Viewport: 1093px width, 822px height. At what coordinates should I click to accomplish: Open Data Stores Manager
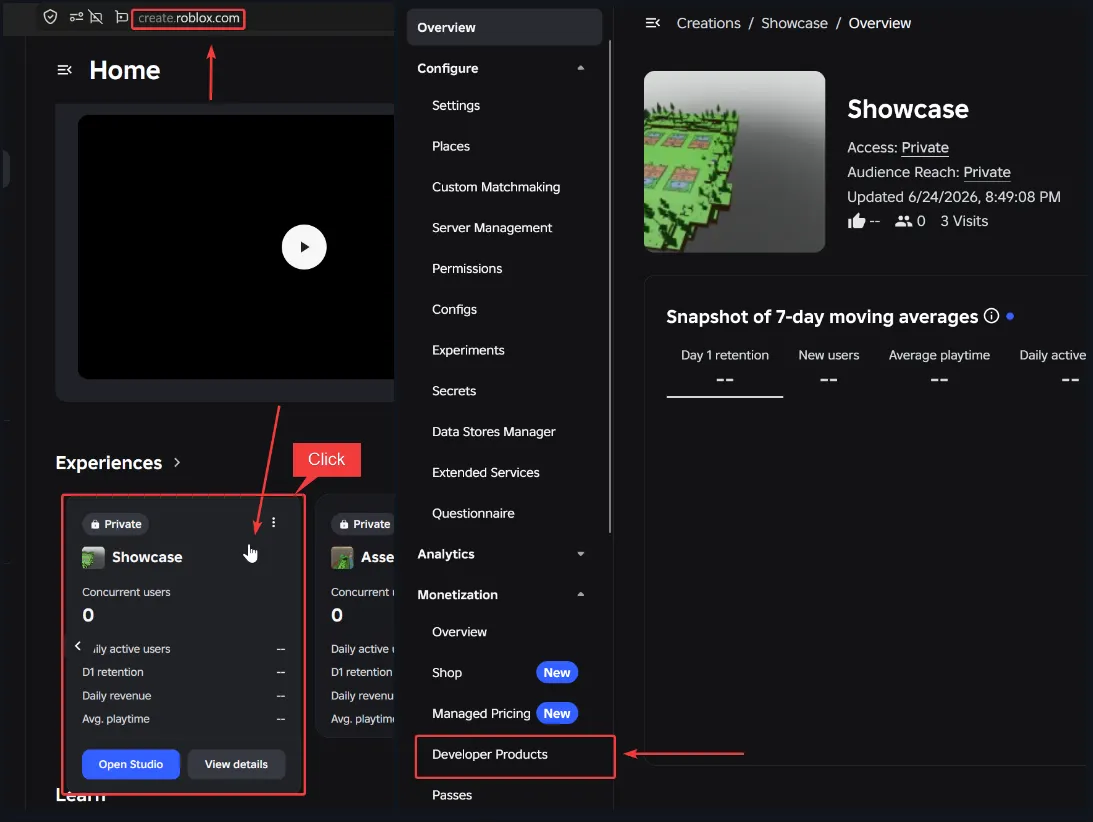pos(494,432)
